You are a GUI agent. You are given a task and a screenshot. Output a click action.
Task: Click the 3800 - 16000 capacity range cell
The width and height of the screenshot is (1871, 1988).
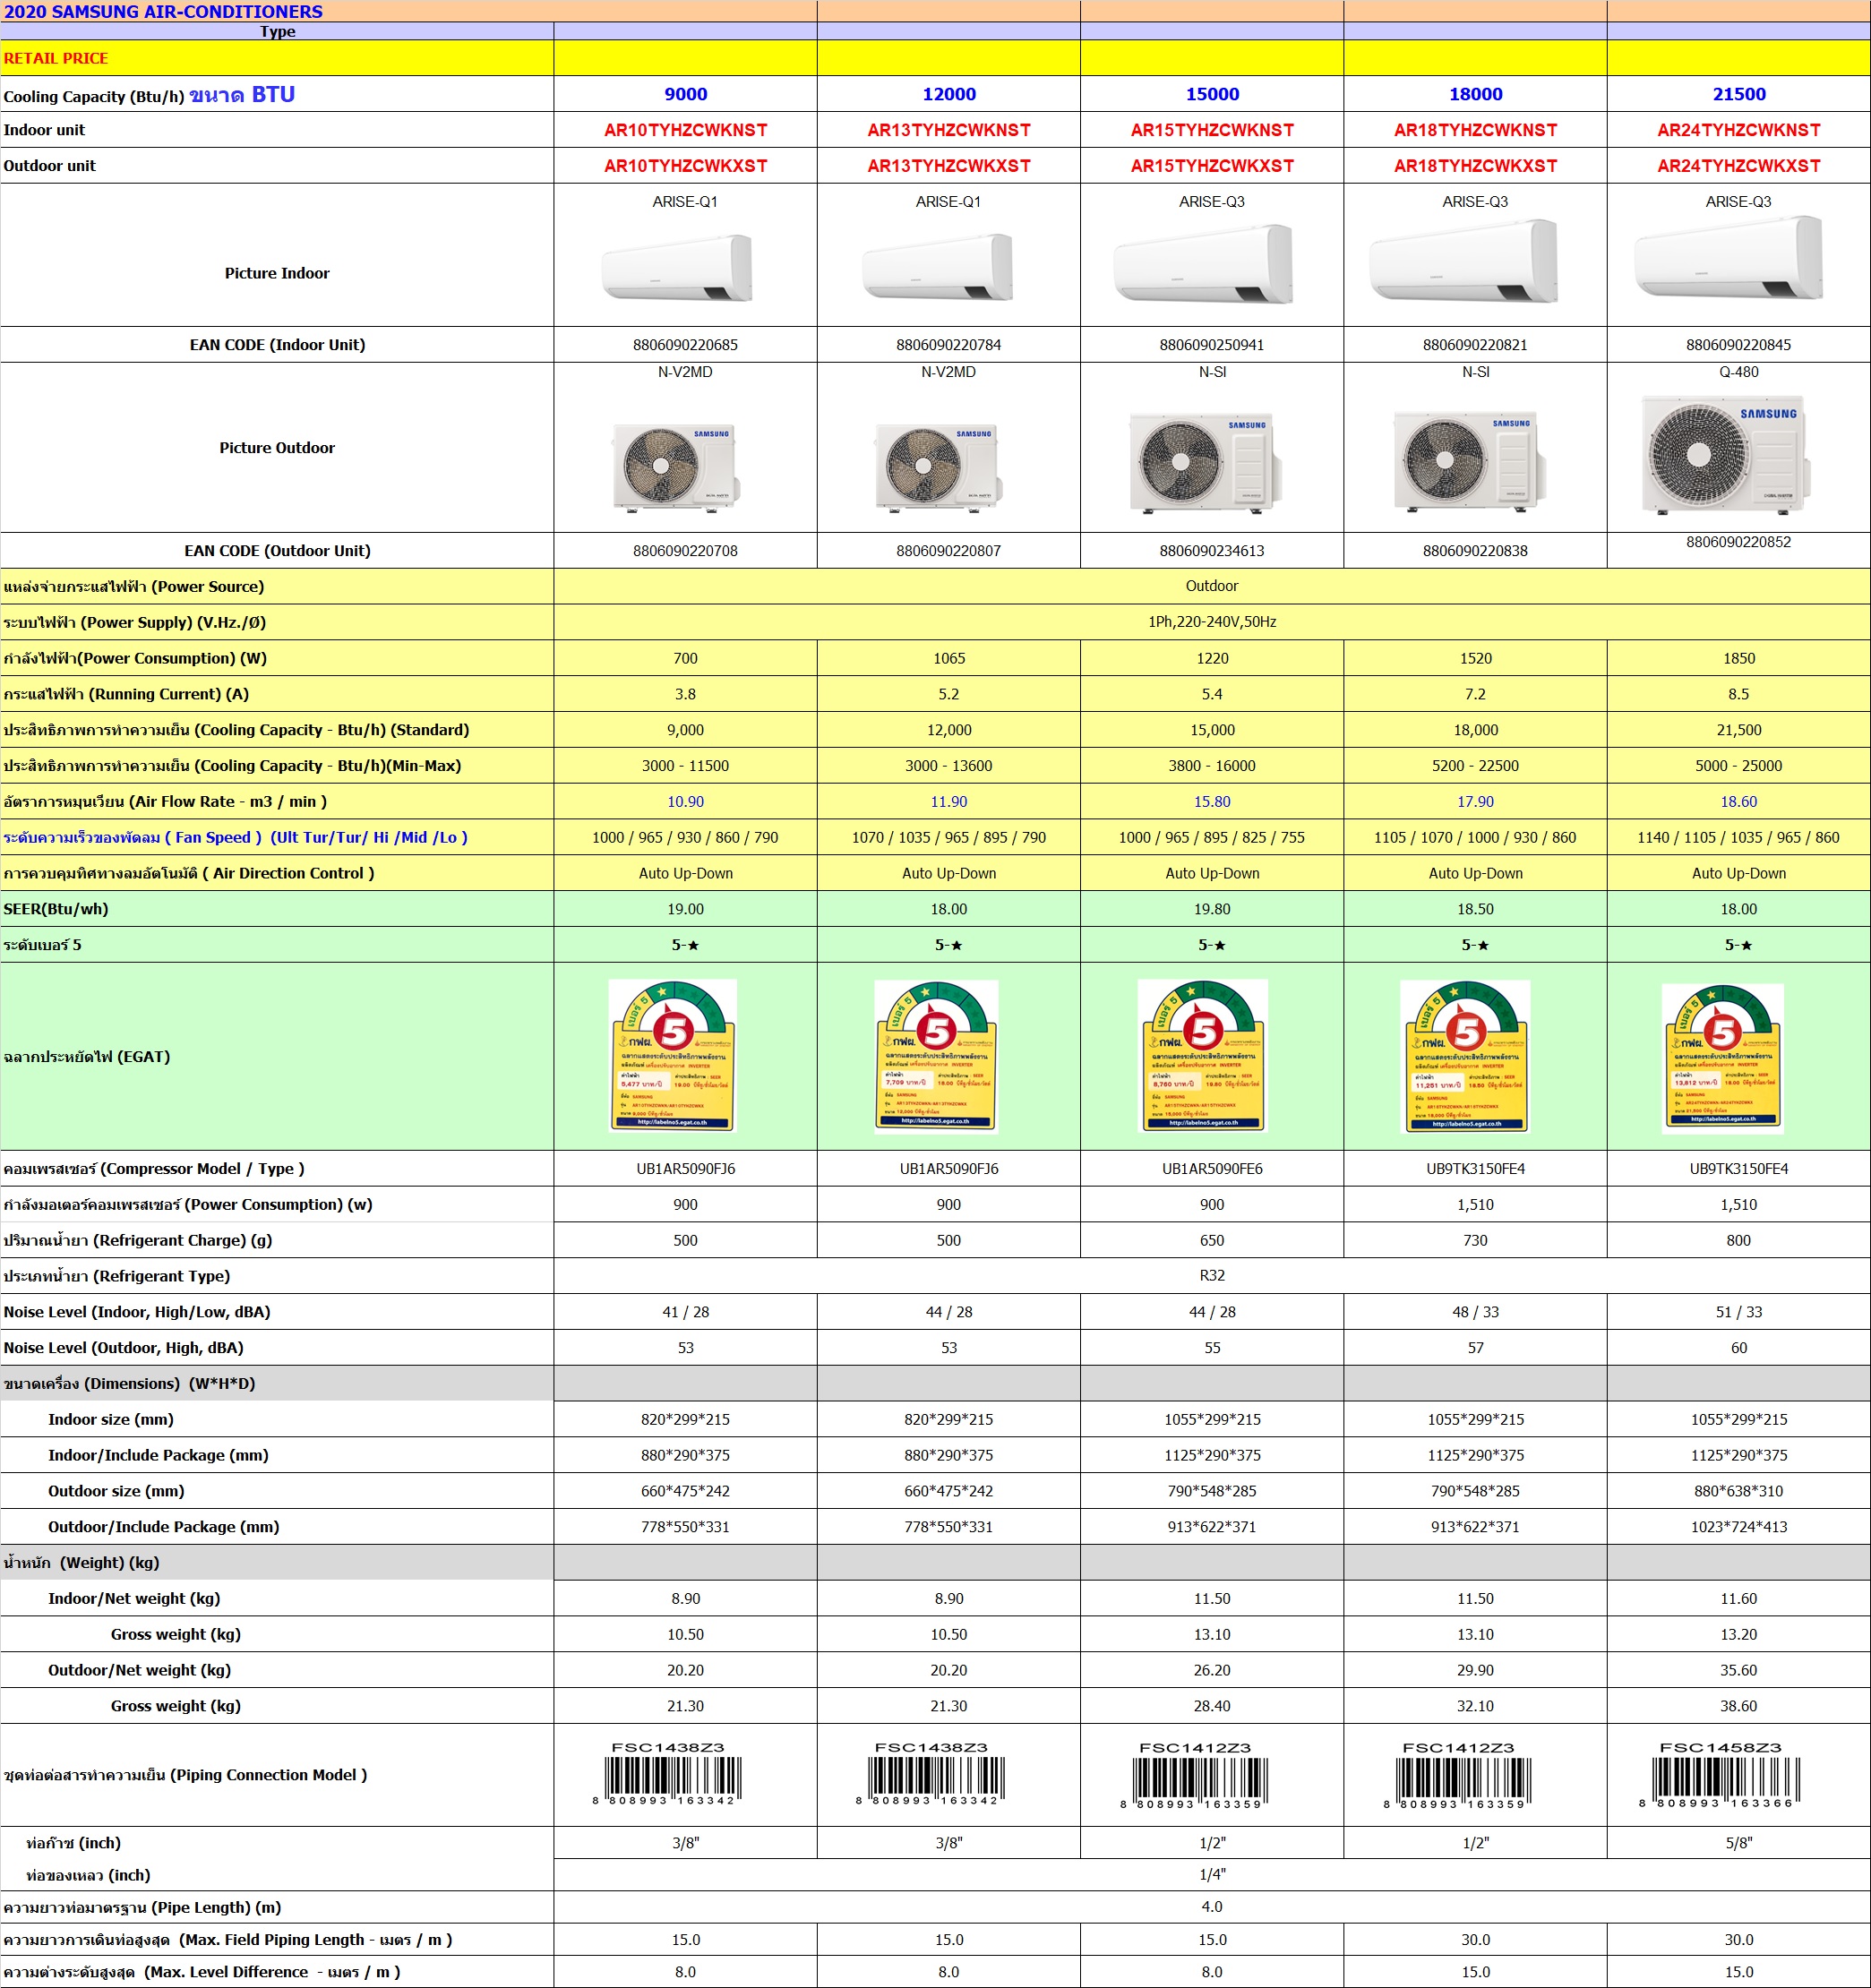pos(1212,766)
